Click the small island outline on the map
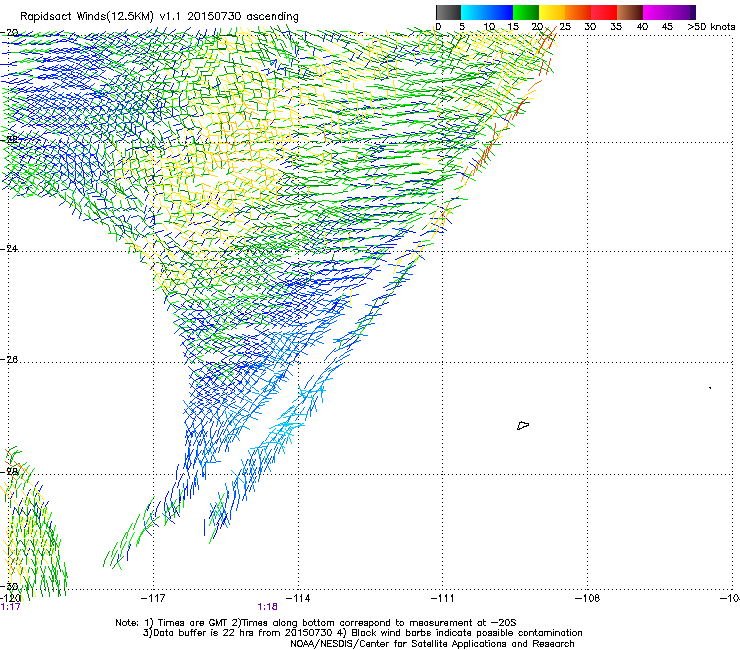740x650 pixels. (523, 426)
